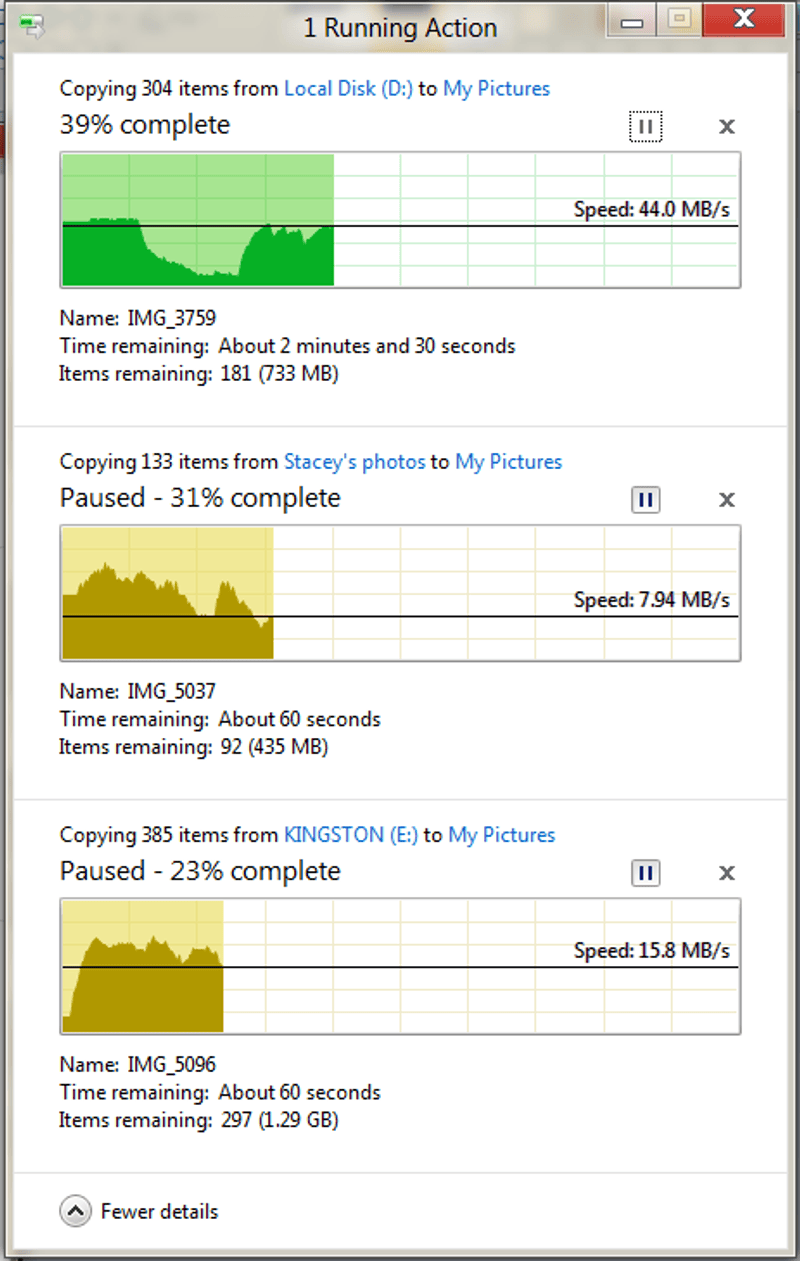Open My Pictures destination in first copy

[x=496, y=88]
